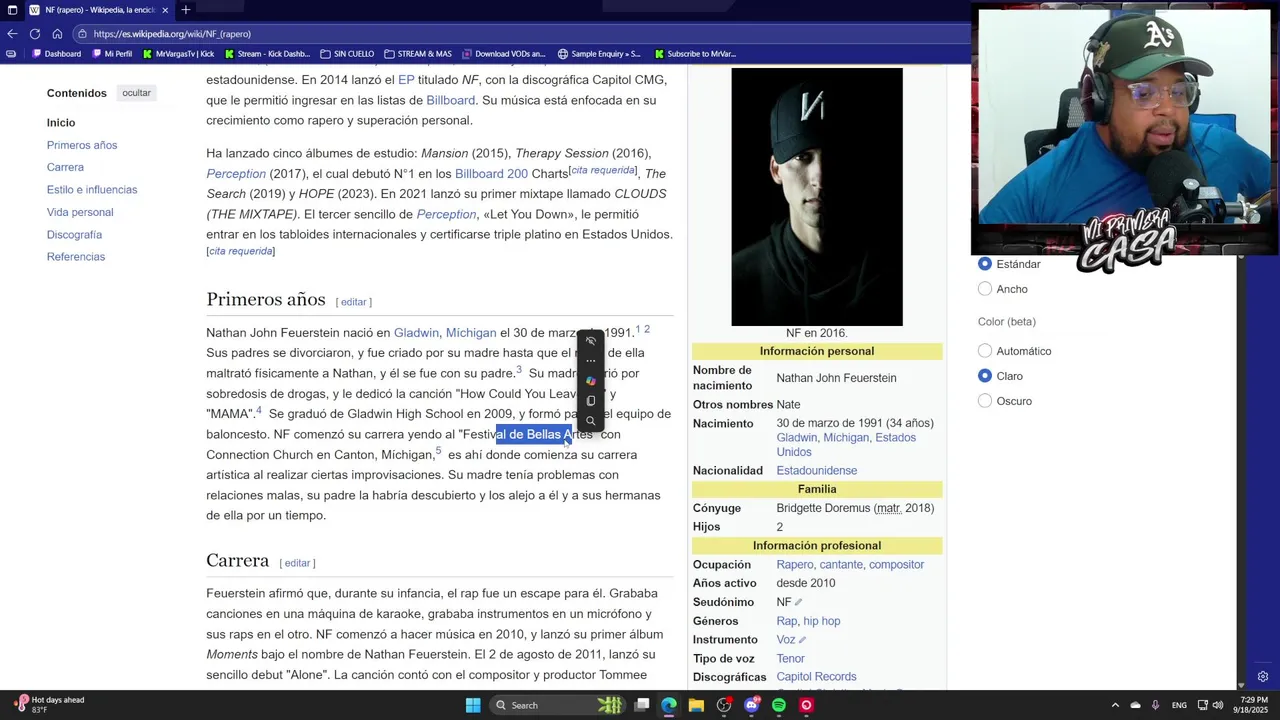Image resolution: width=1280 pixels, height=720 pixels.
Task: Go back to the previous page
Action: click(x=12, y=33)
